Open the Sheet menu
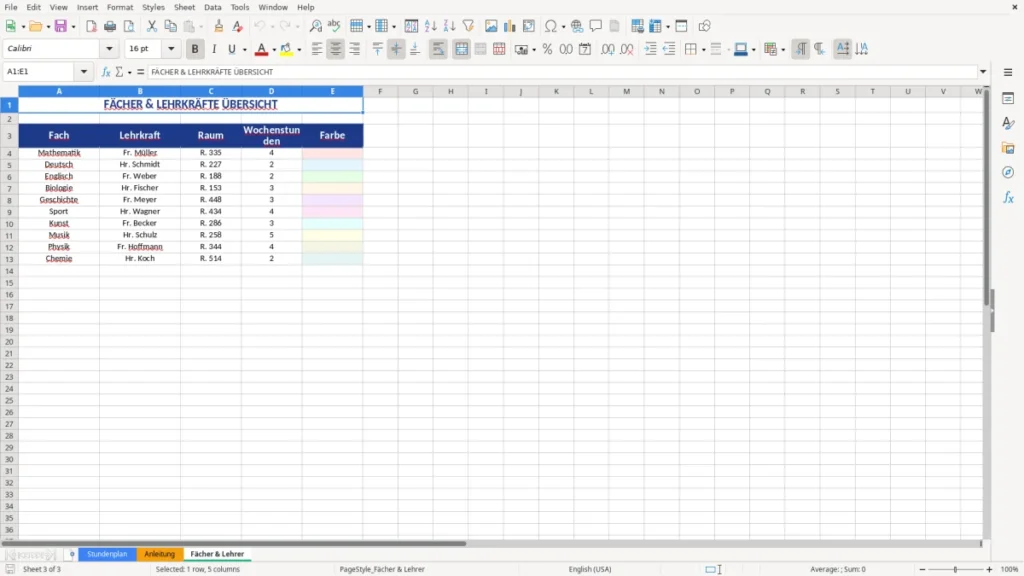The width and height of the screenshot is (1024, 576). [184, 7]
